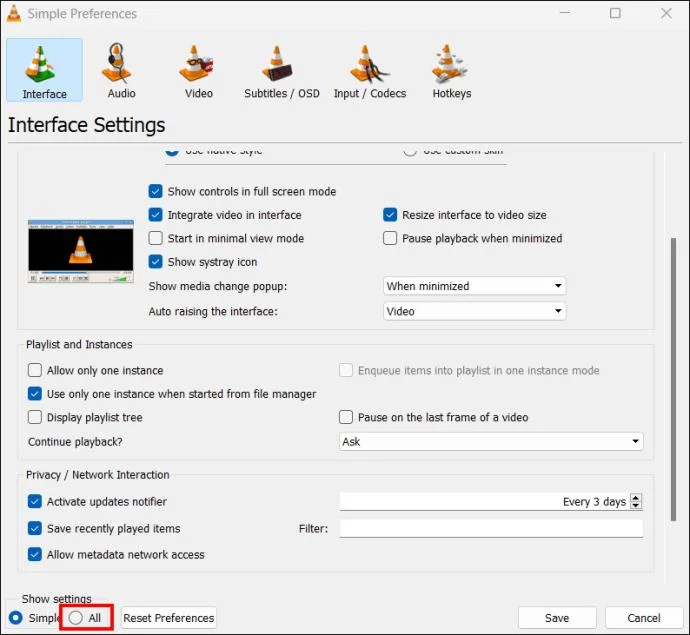The width and height of the screenshot is (690, 635).
Task: Open the Hotkeys settings category
Action: pyautogui.click(x=451, y=70)
